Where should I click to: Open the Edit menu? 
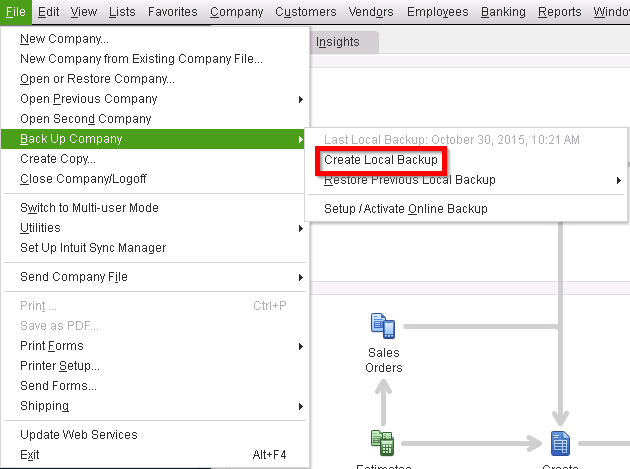click(x=48, y=12)
